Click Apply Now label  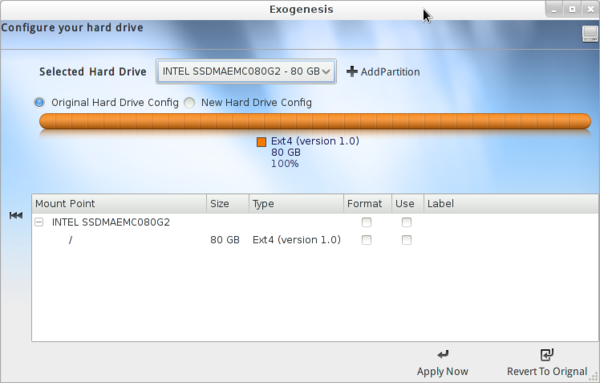point(443,372)
